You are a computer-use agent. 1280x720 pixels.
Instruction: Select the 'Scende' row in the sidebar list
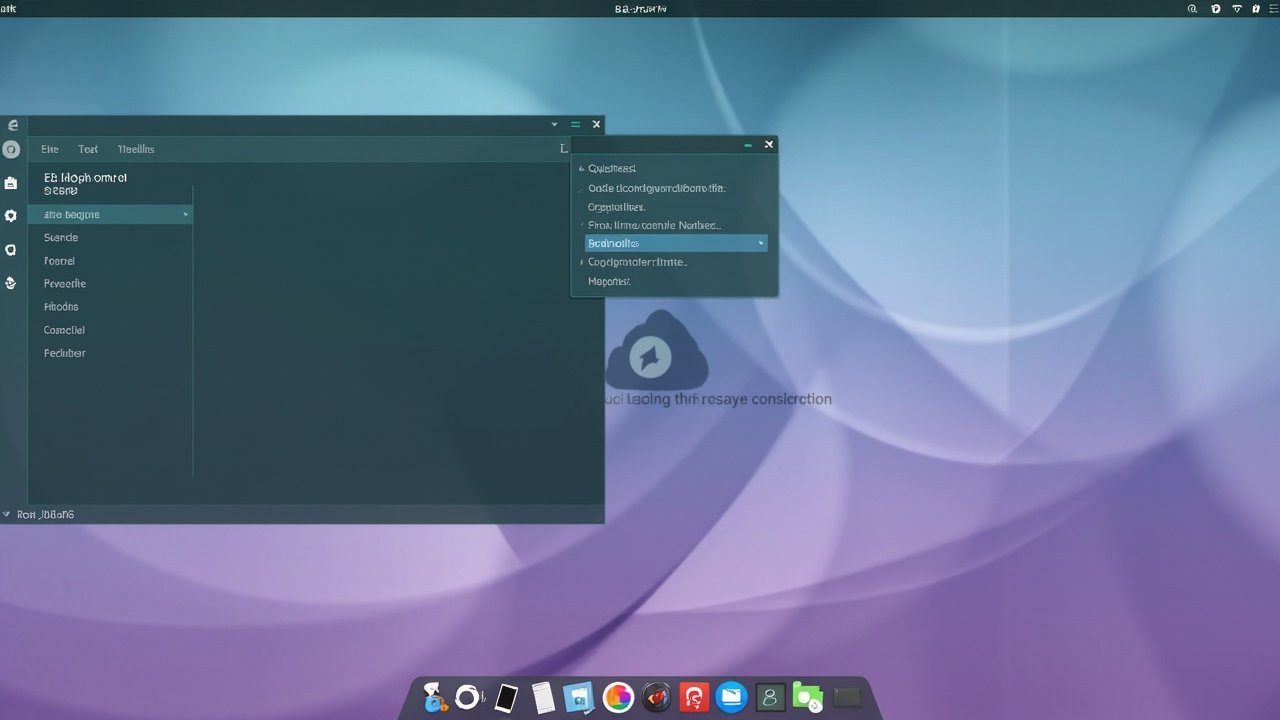110,238
